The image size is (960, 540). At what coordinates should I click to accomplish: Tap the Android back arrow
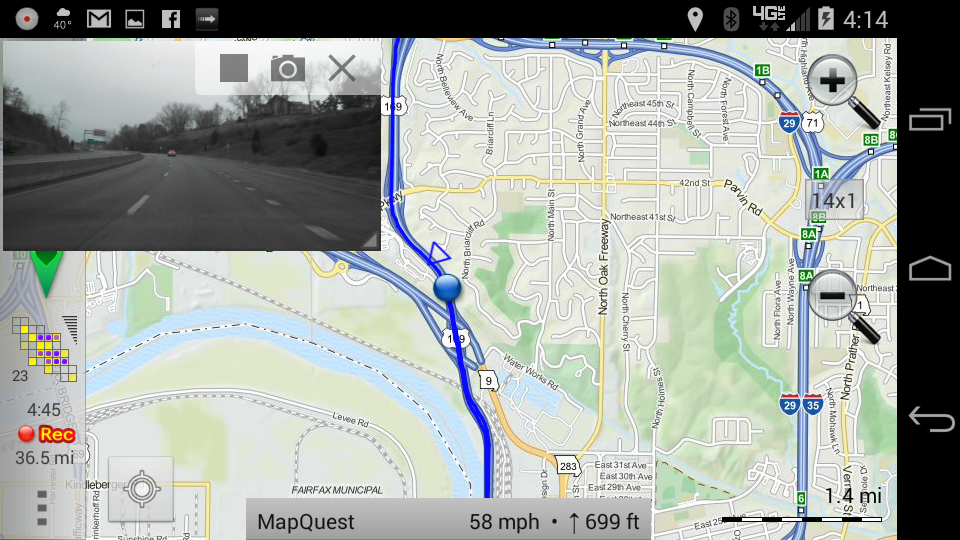point(931,419)
